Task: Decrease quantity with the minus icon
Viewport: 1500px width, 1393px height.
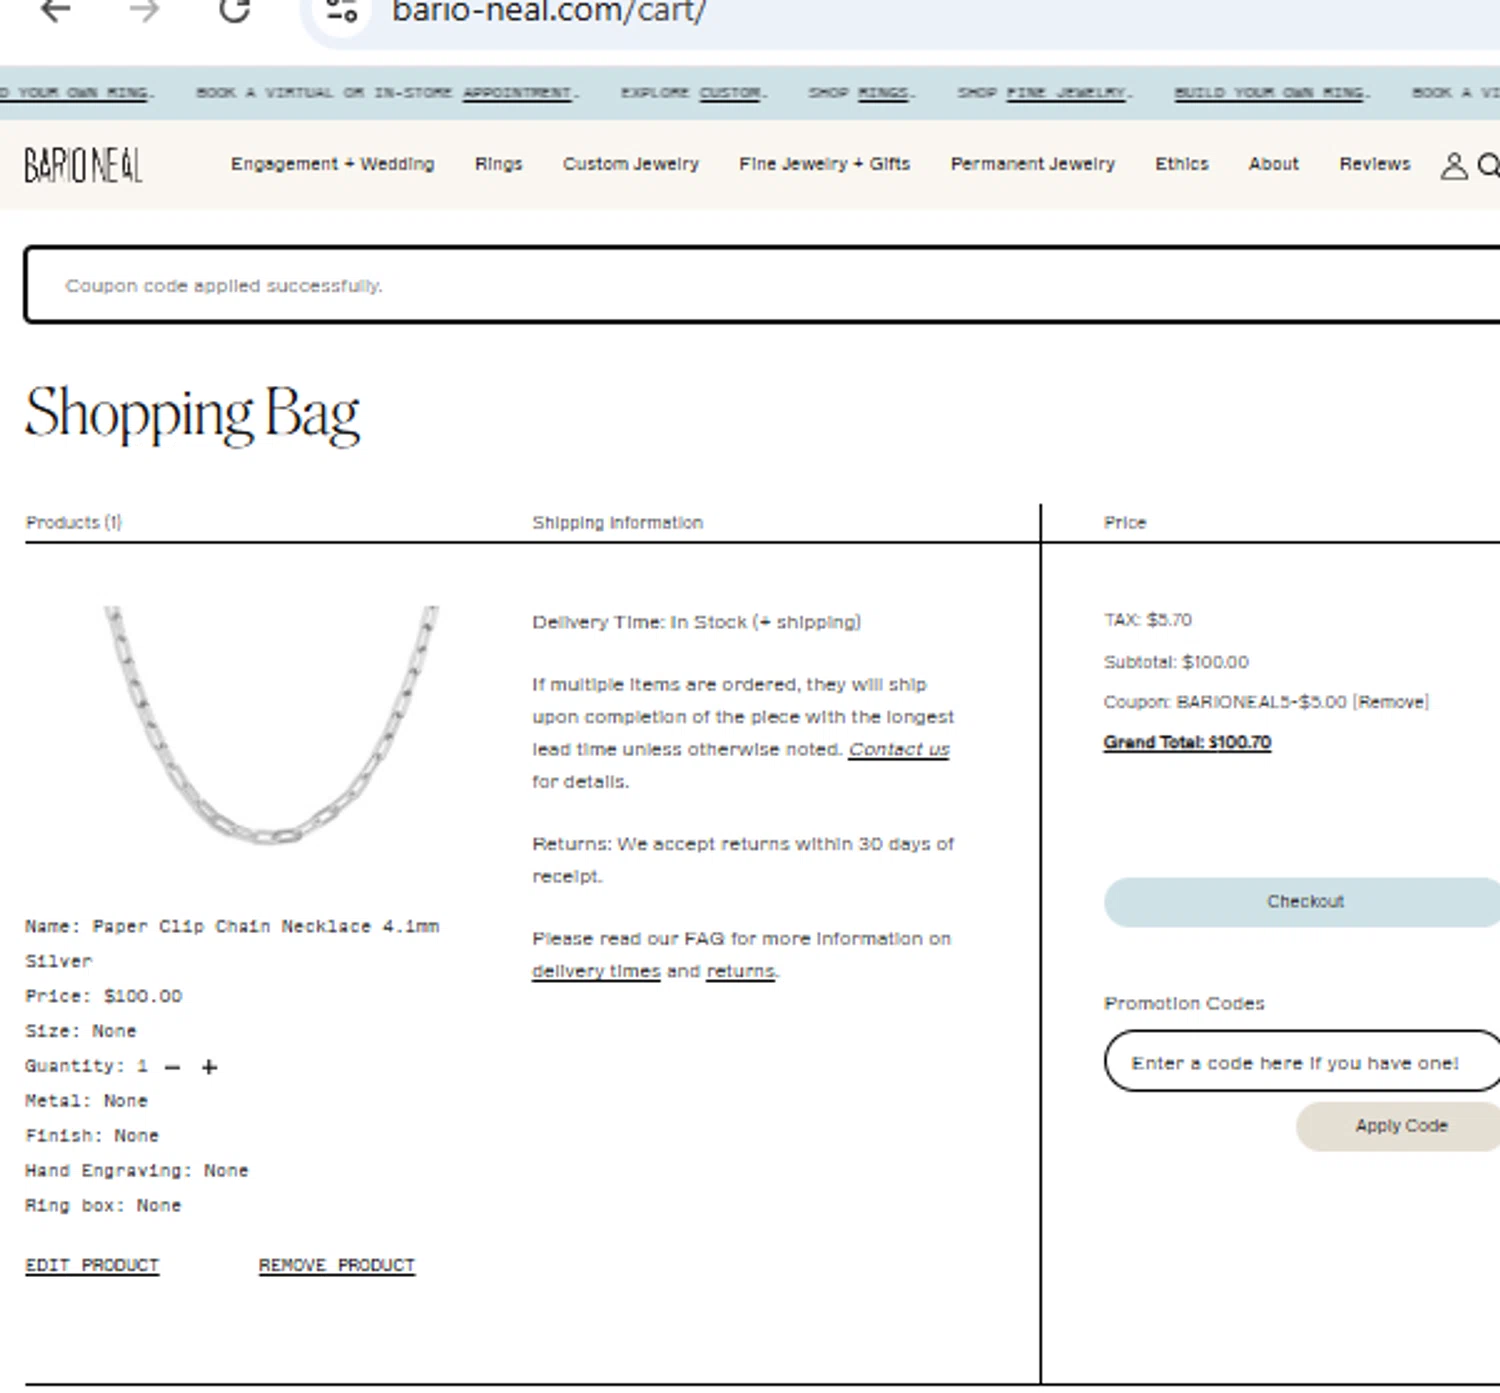Action: click(172, 1068)
